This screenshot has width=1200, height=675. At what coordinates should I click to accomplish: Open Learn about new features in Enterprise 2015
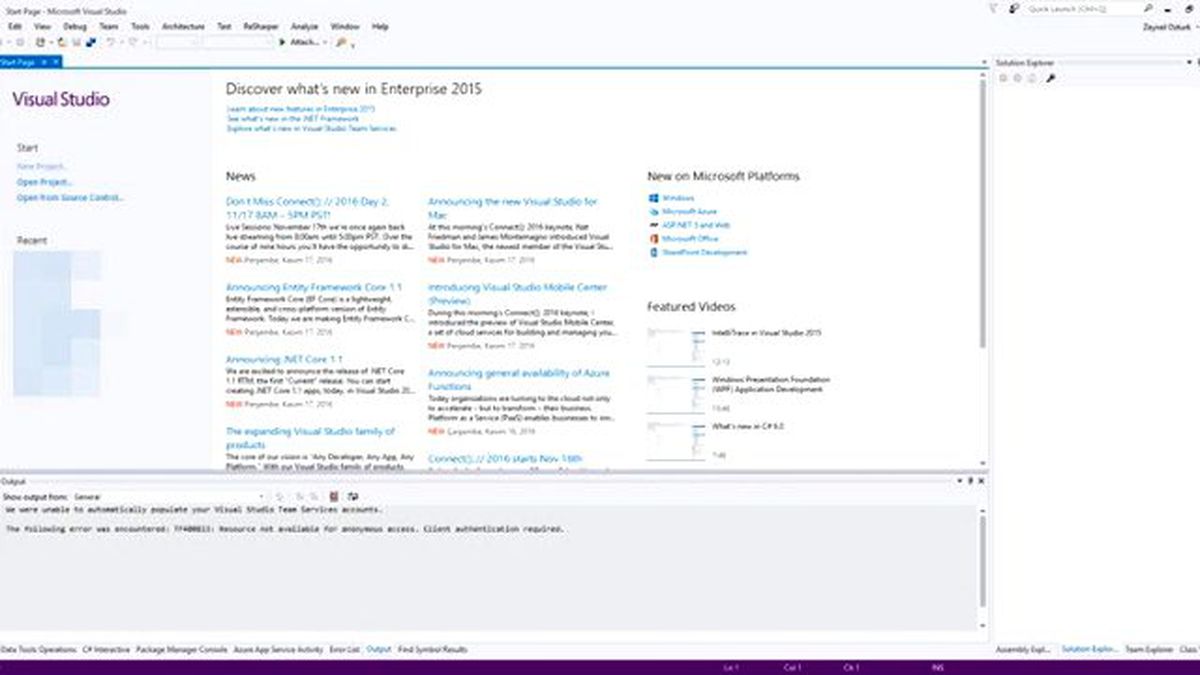301,109
